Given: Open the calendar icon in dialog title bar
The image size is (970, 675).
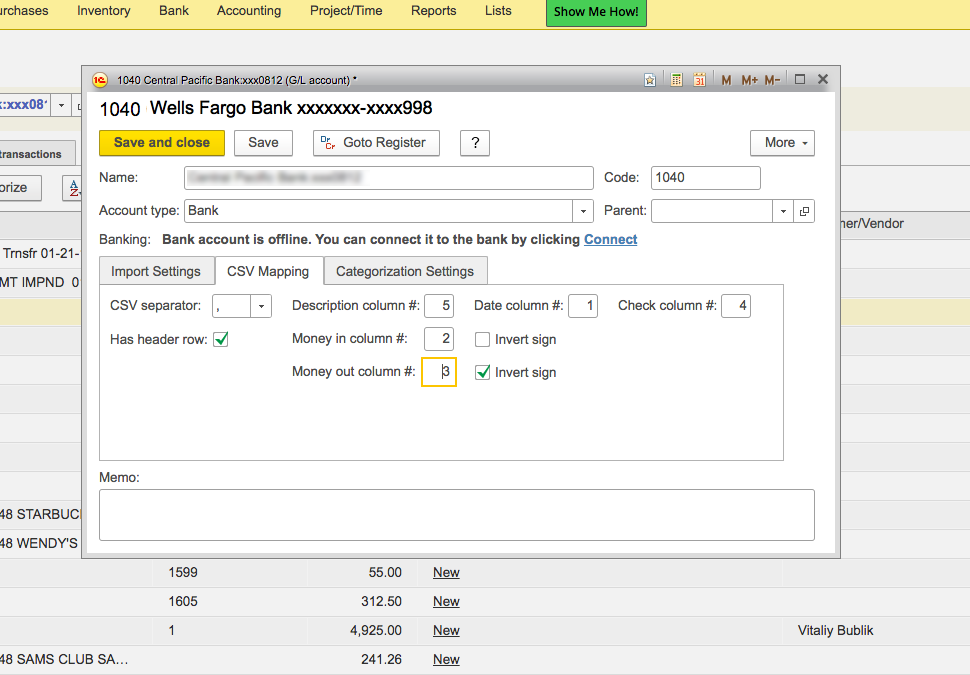Looking at the screenshot, I should click(700, 80).
